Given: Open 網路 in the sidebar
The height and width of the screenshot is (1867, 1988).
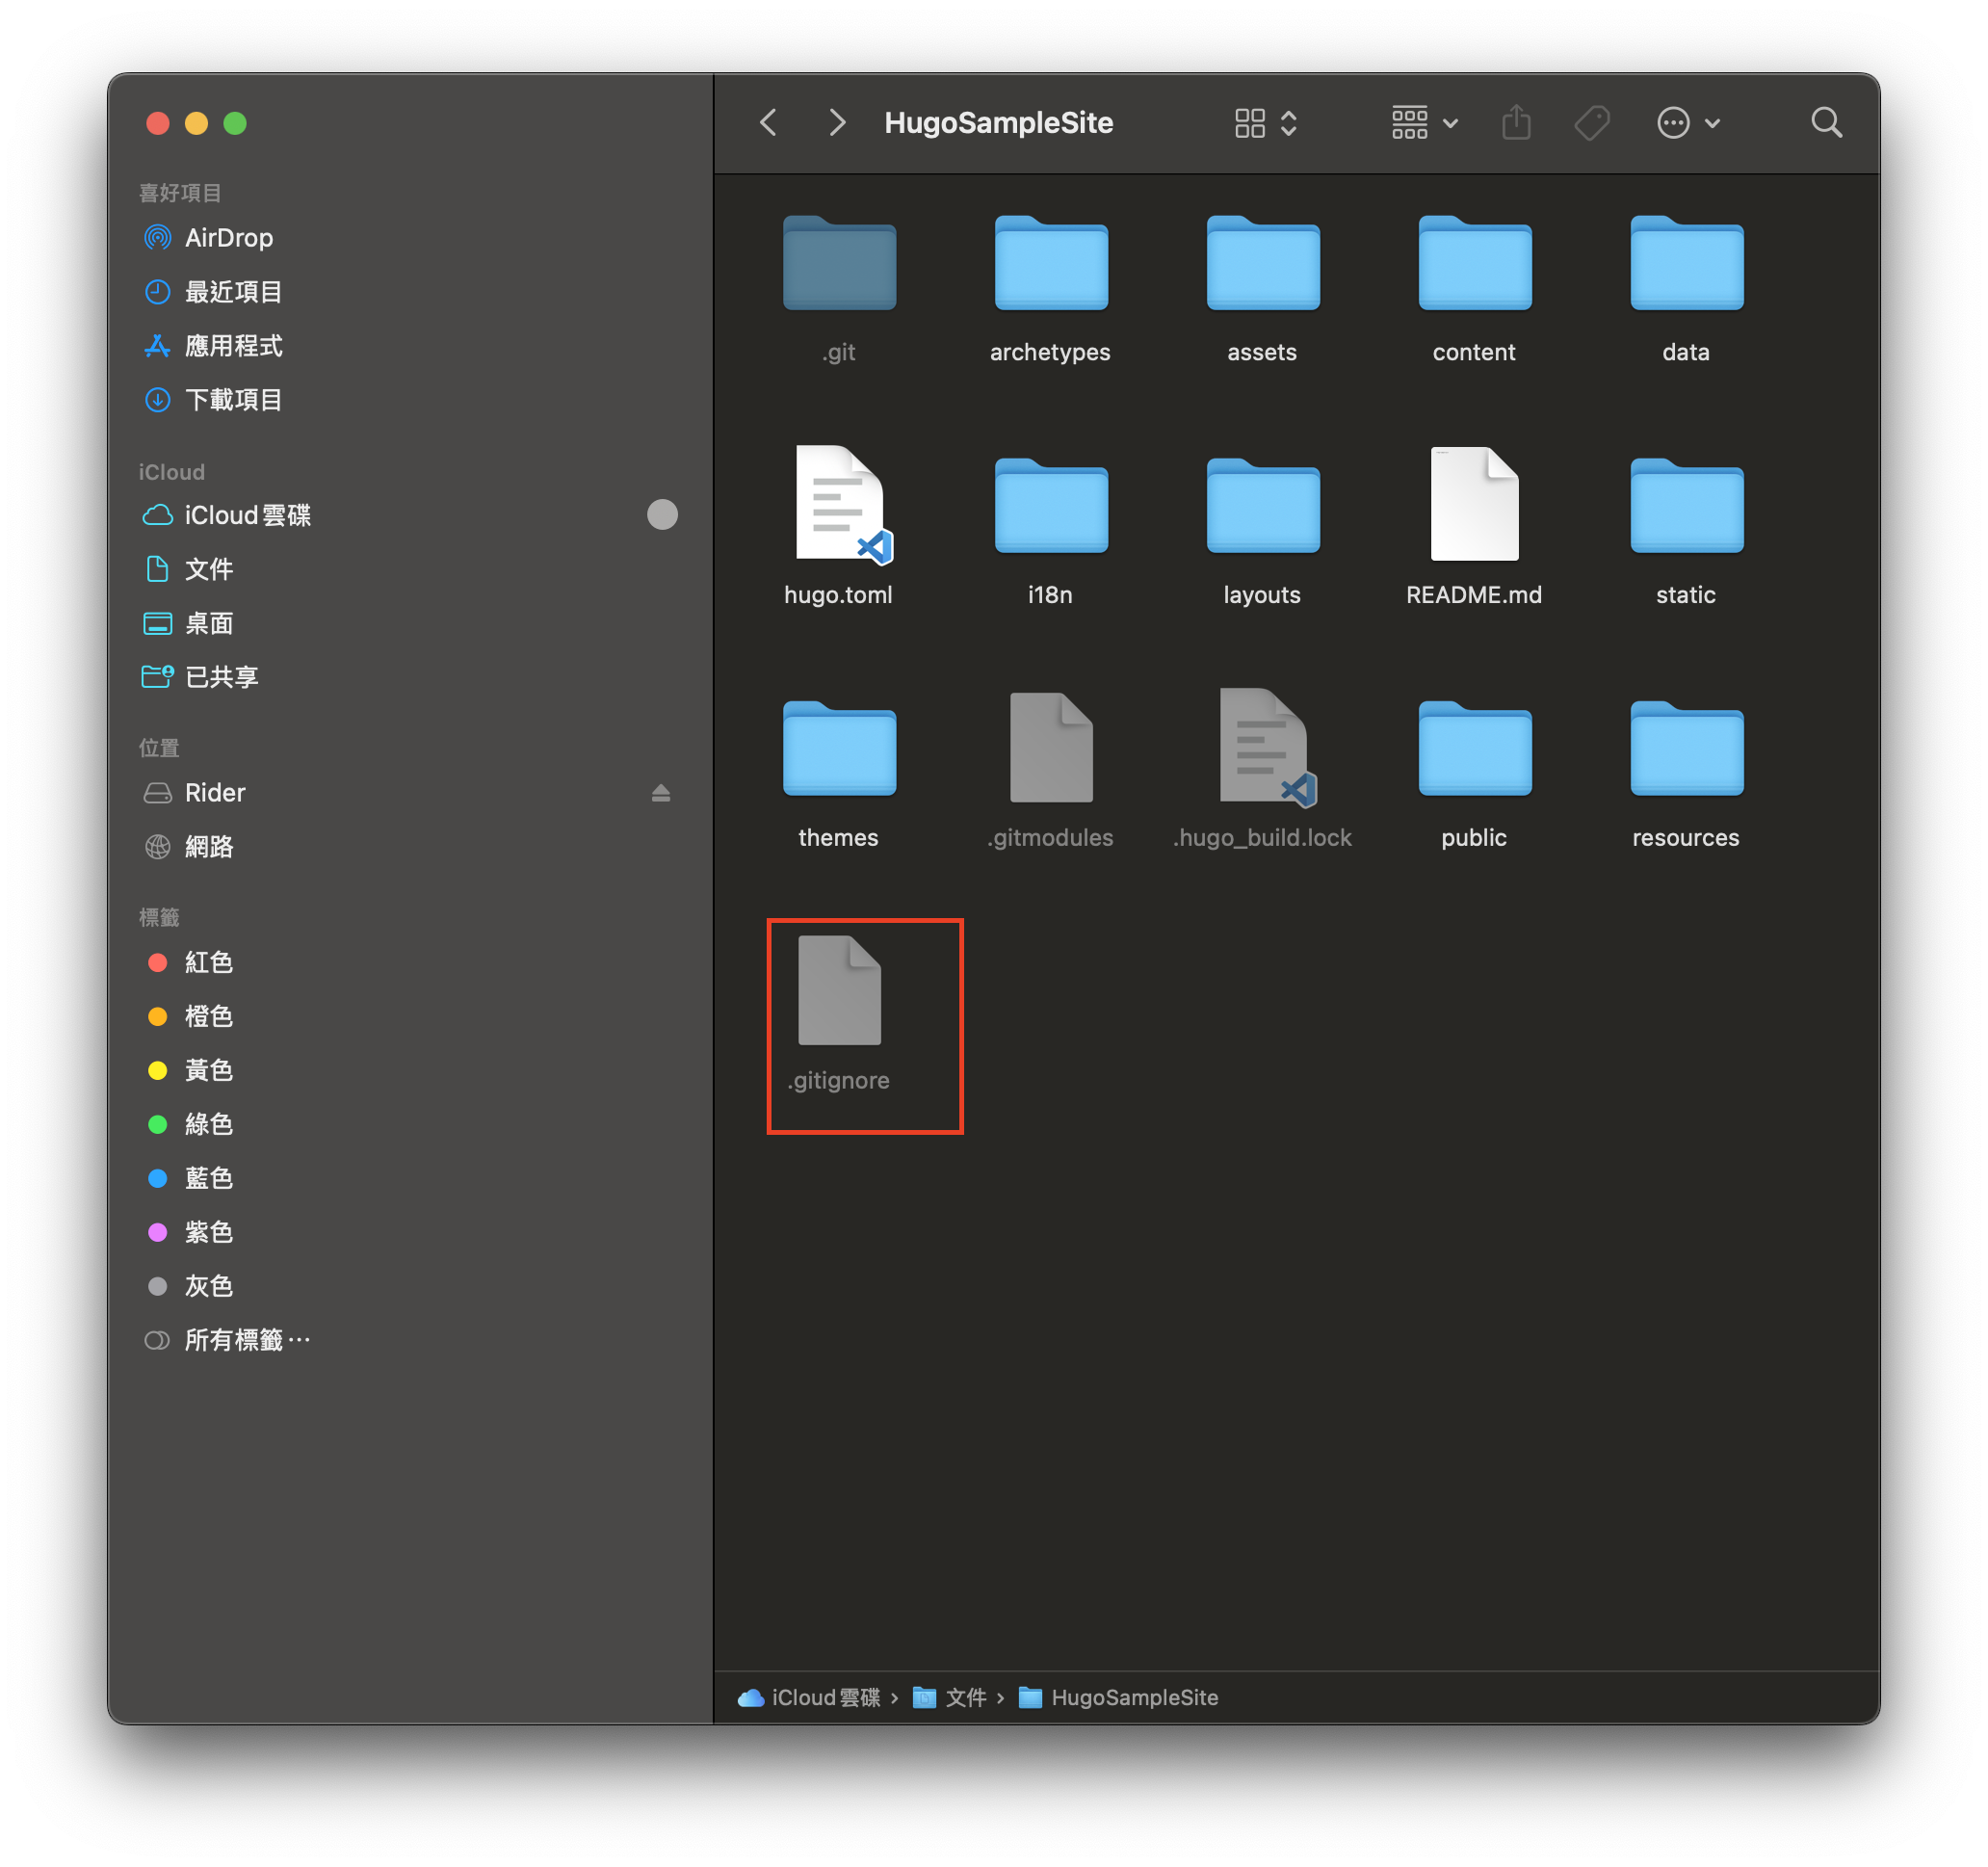Looking at the screenshot, I should (410, 847).
